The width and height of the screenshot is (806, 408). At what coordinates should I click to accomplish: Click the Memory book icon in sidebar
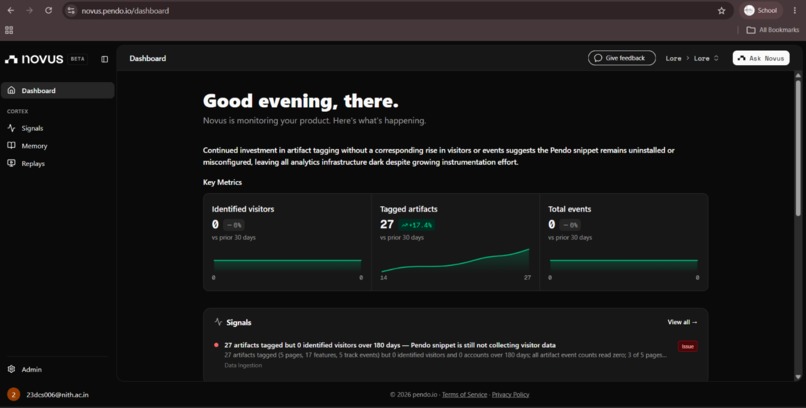[x=11, y=145]
